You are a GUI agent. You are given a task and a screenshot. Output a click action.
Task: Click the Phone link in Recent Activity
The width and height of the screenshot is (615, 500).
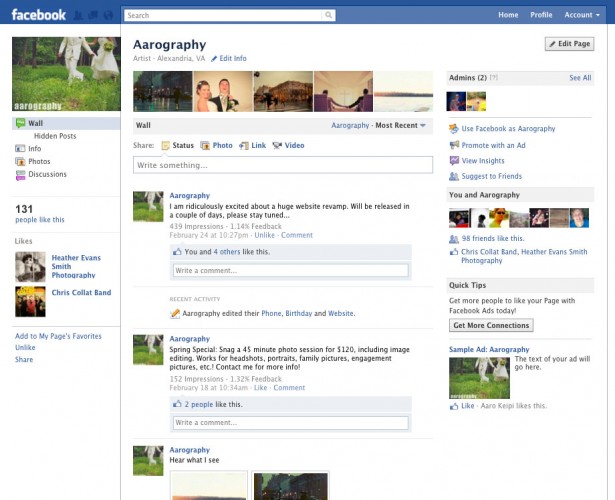(271, 313)
